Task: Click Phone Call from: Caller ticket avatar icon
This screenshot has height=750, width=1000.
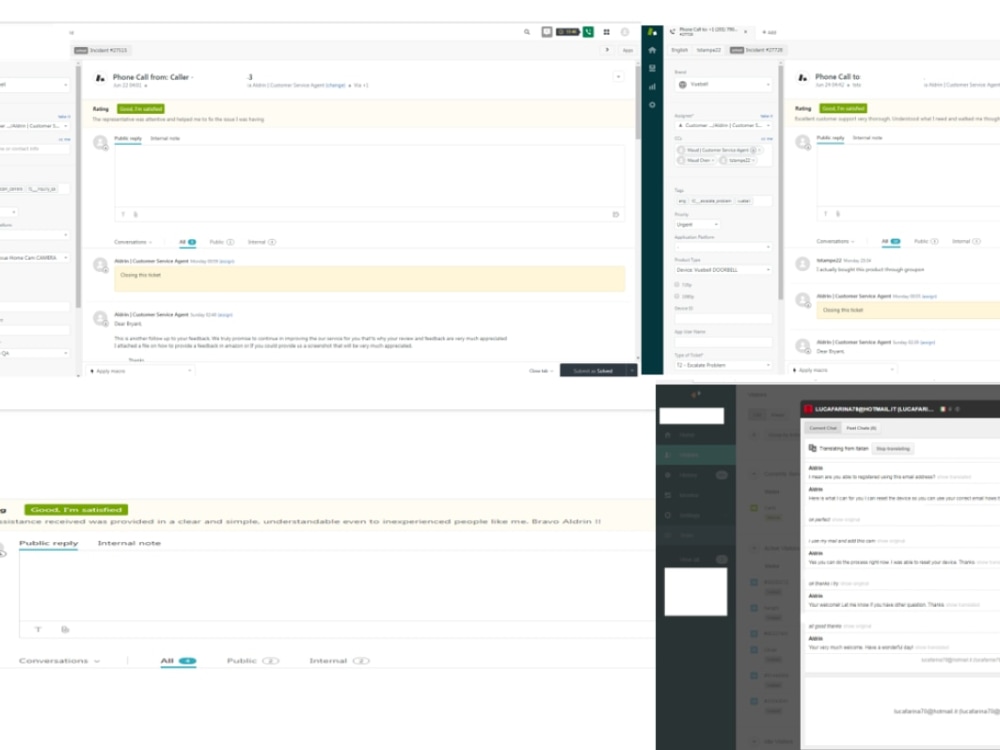Action: (x=100, y=78)
